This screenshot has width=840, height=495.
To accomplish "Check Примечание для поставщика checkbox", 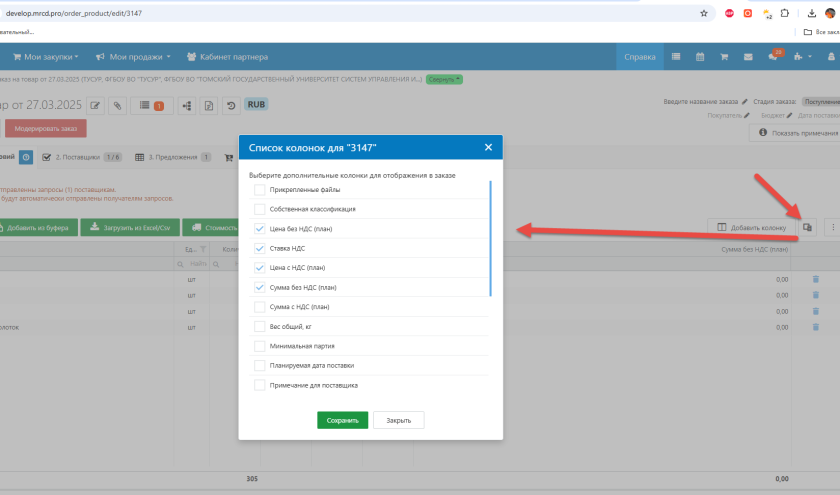I will 259,385.
